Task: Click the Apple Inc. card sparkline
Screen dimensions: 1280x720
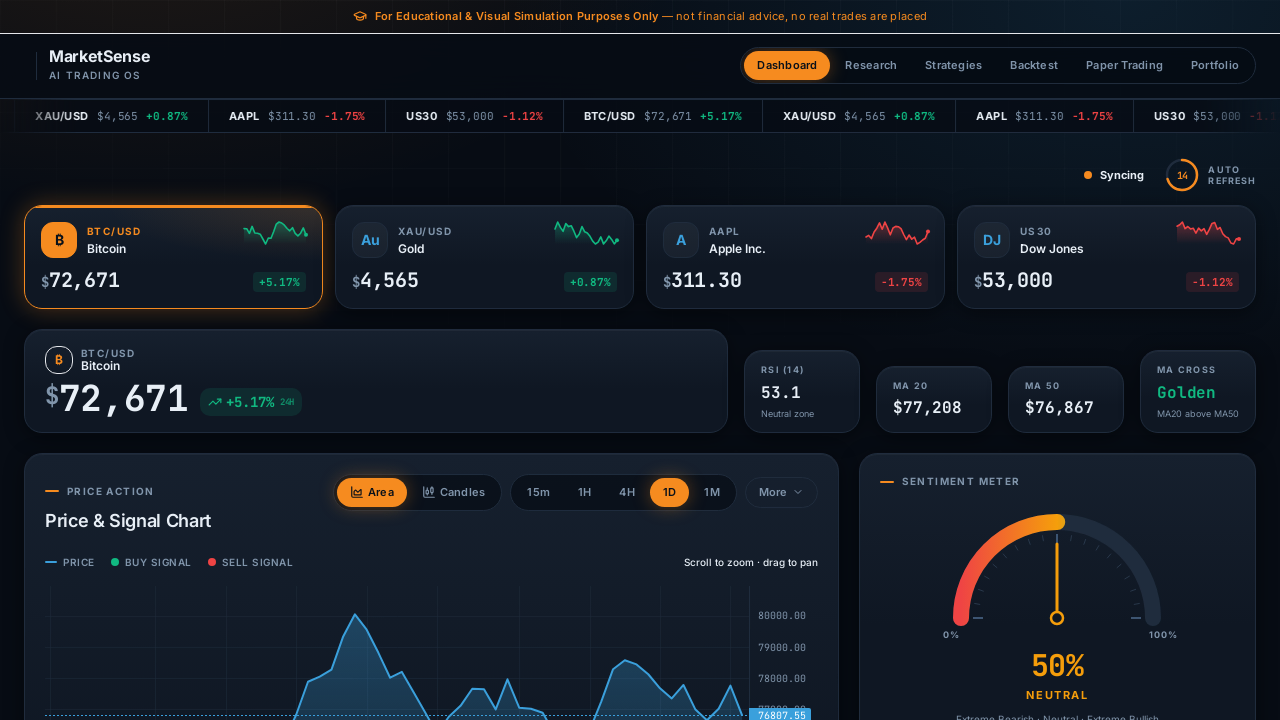Action: point(897,233)
